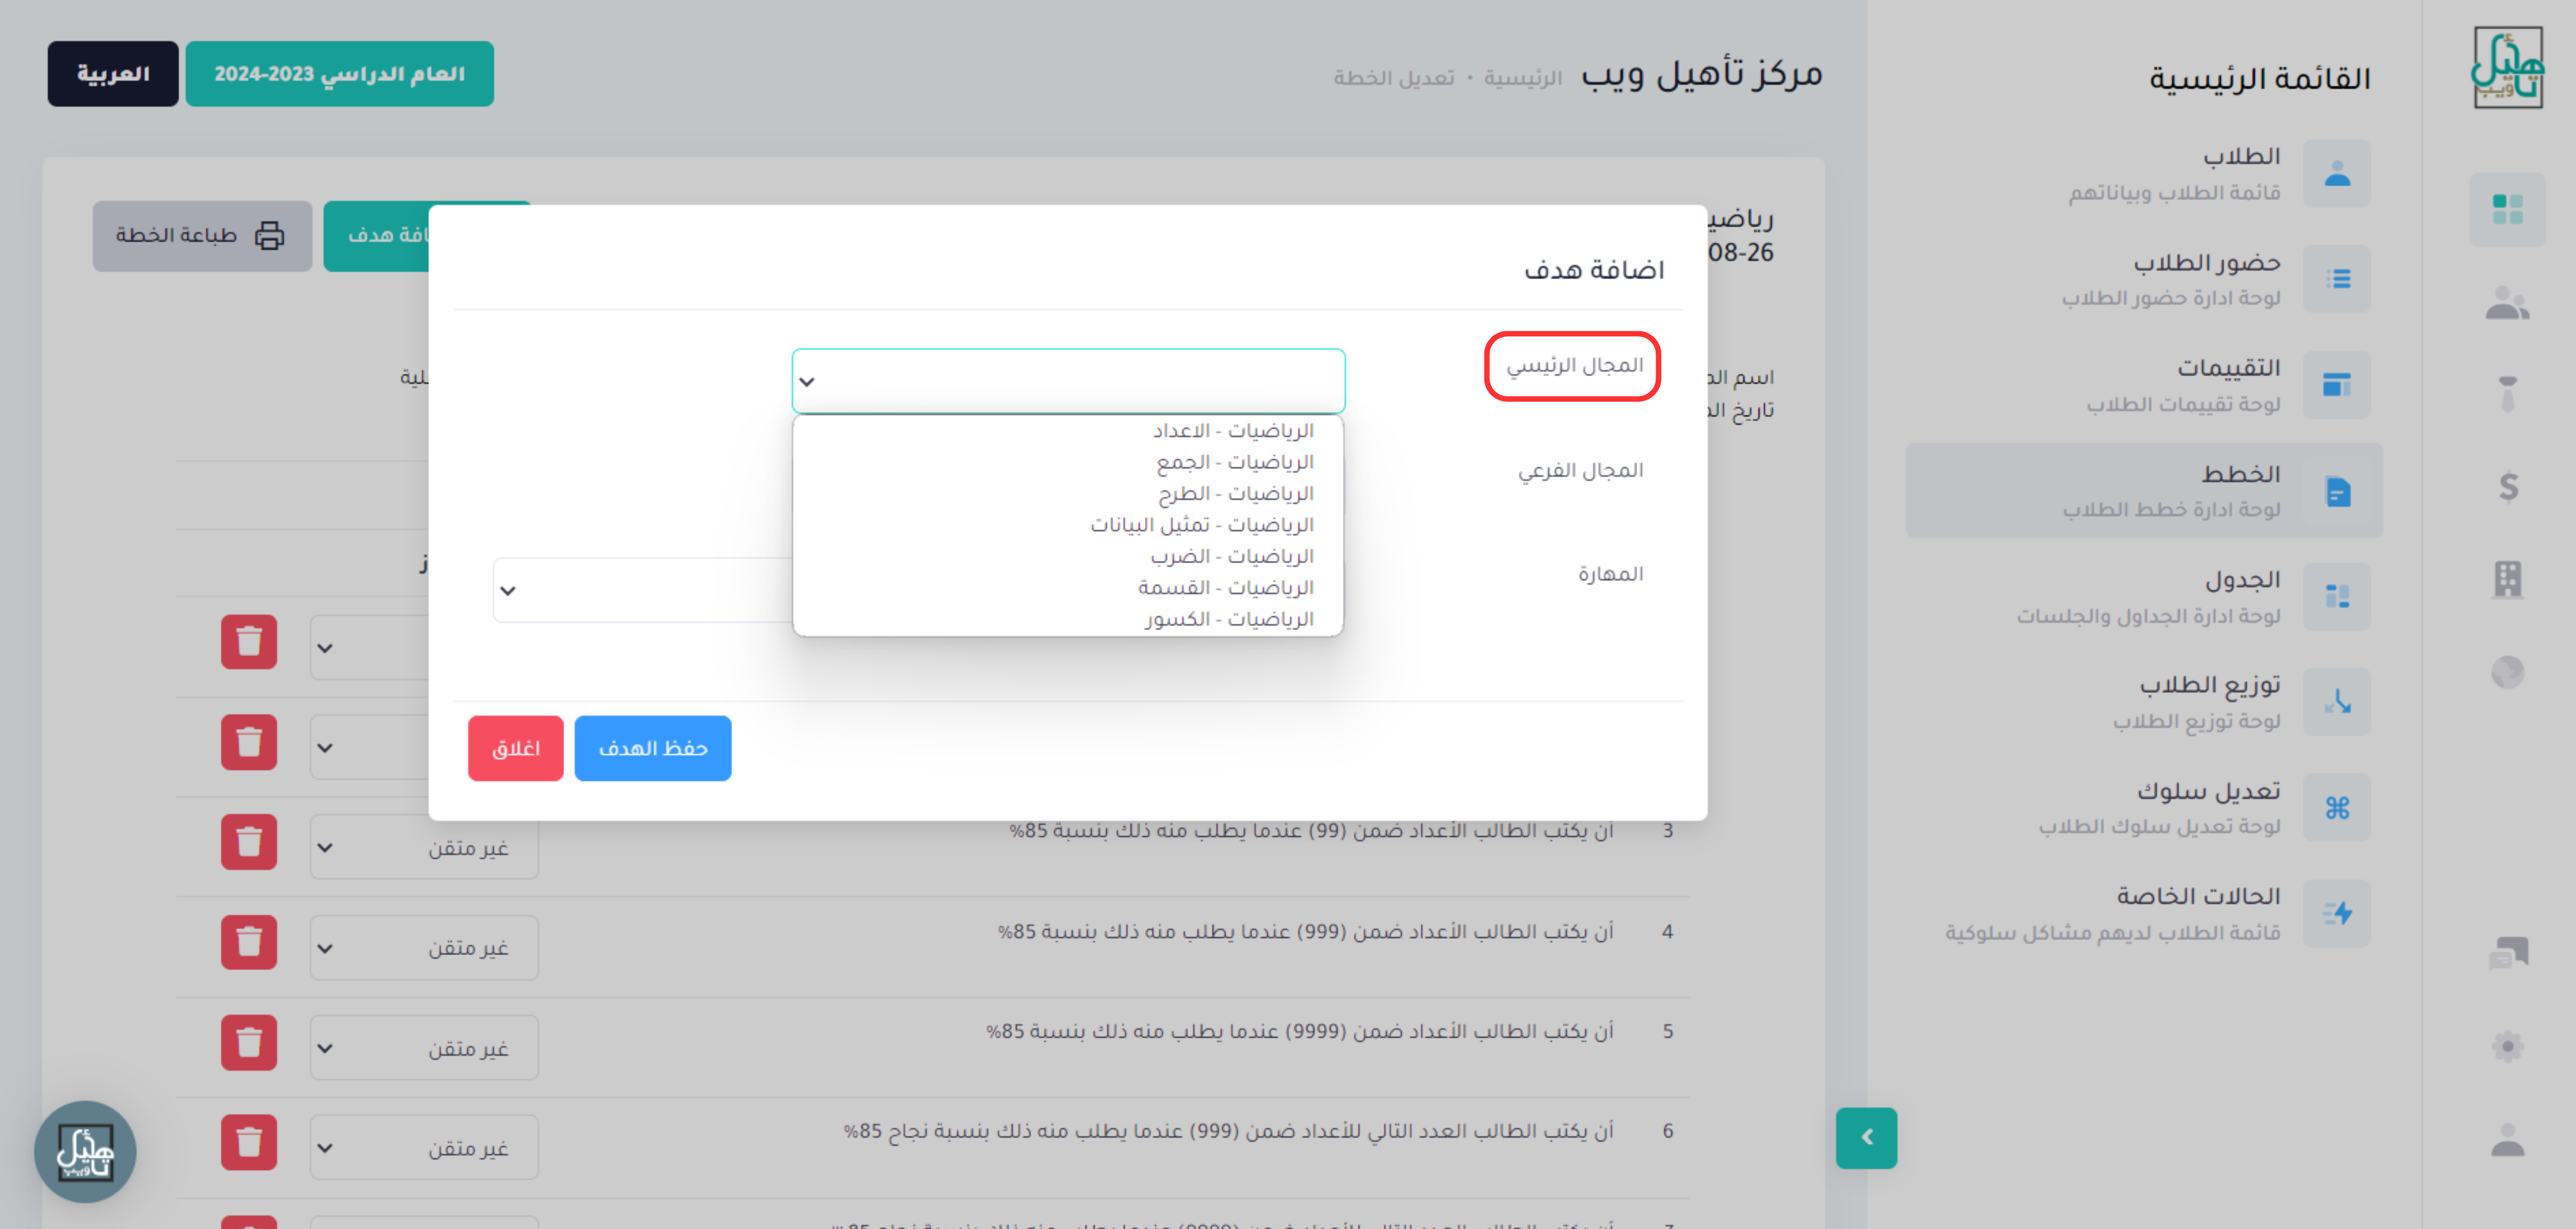
Task: Open the schedule grid icon
Action: click(2337, 597)
